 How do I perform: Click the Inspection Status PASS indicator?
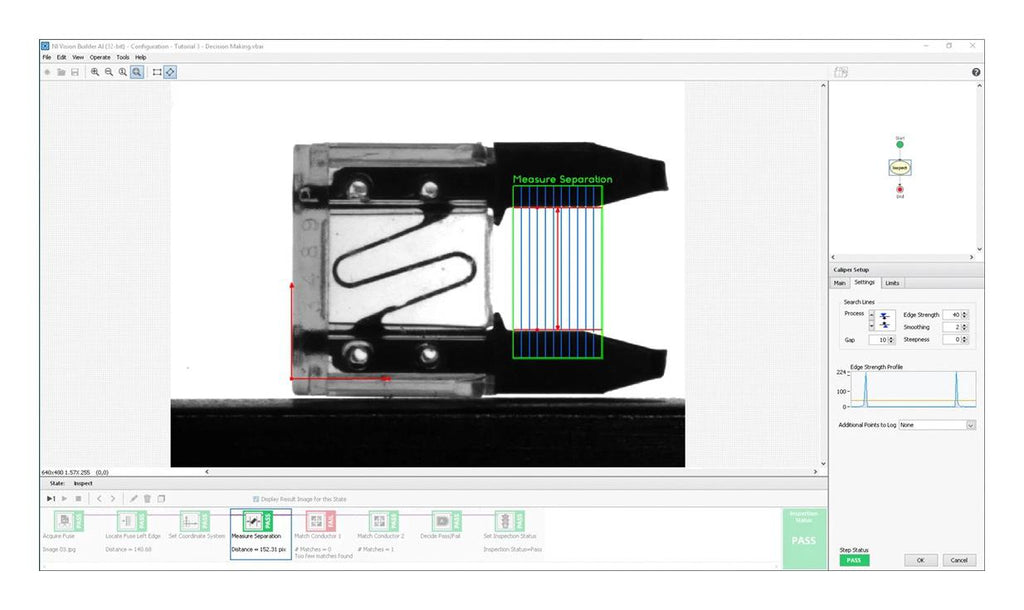point(804,539)
